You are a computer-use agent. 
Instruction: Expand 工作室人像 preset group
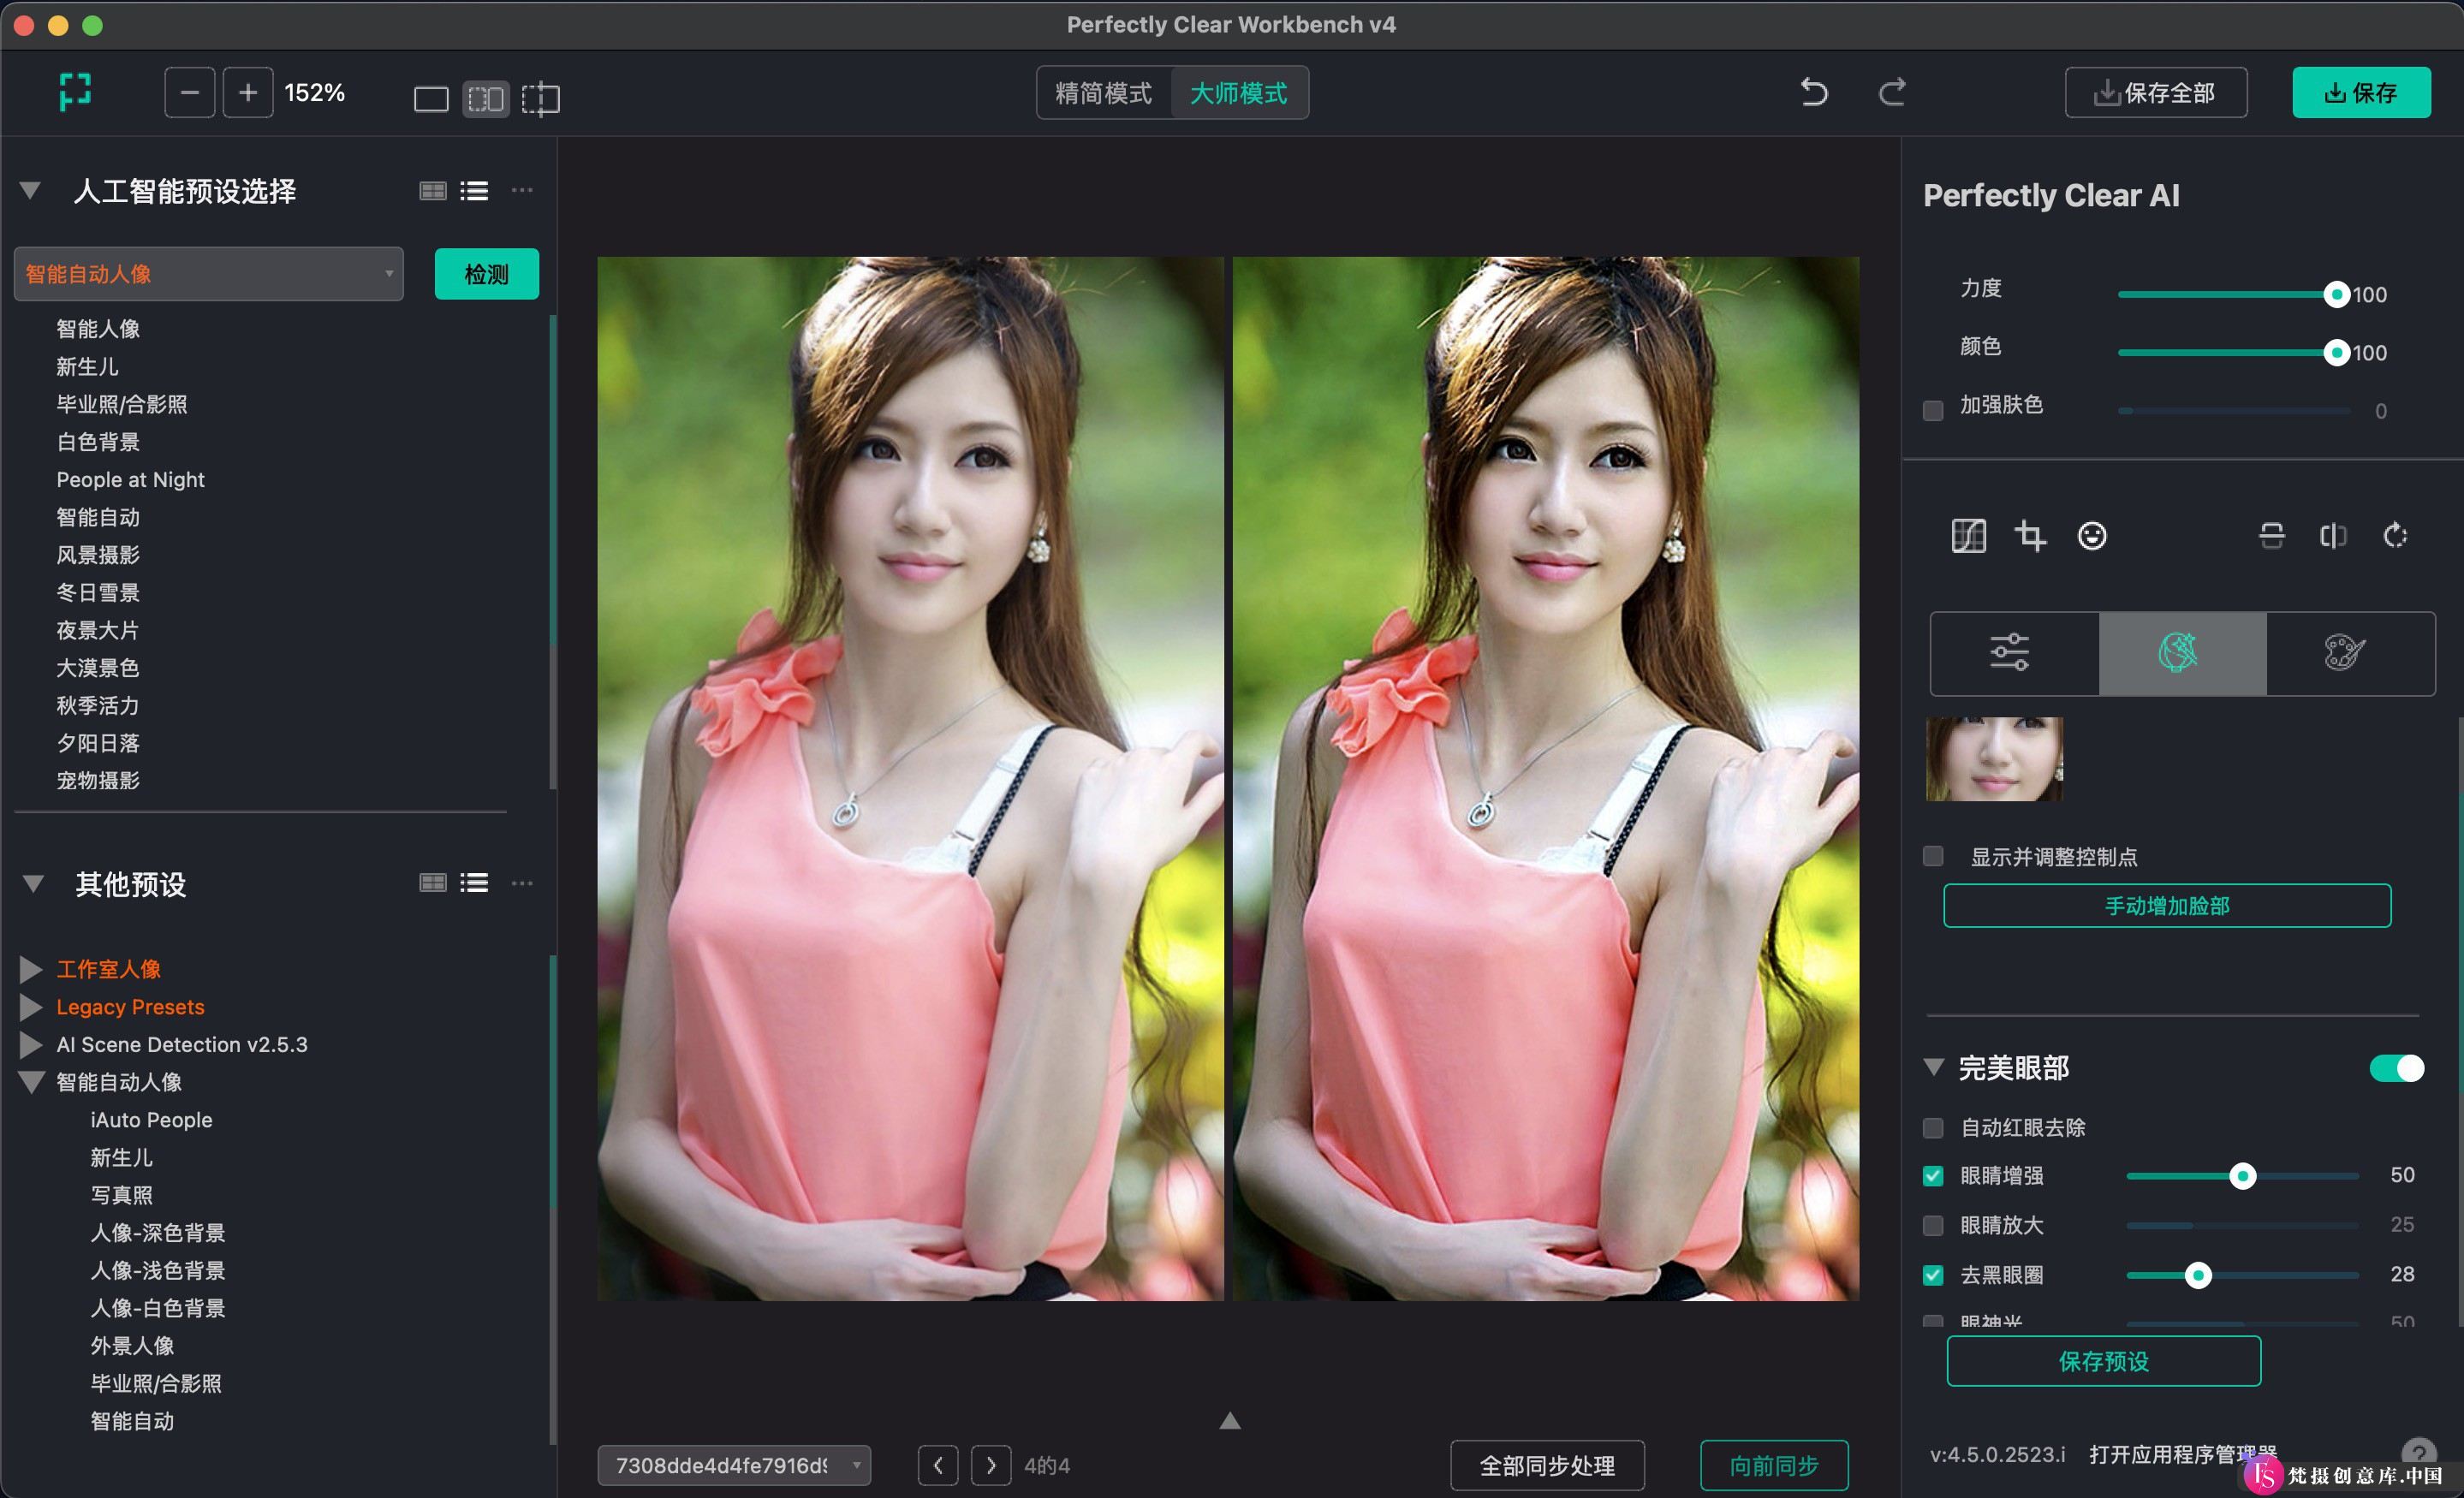click(32, 968)
